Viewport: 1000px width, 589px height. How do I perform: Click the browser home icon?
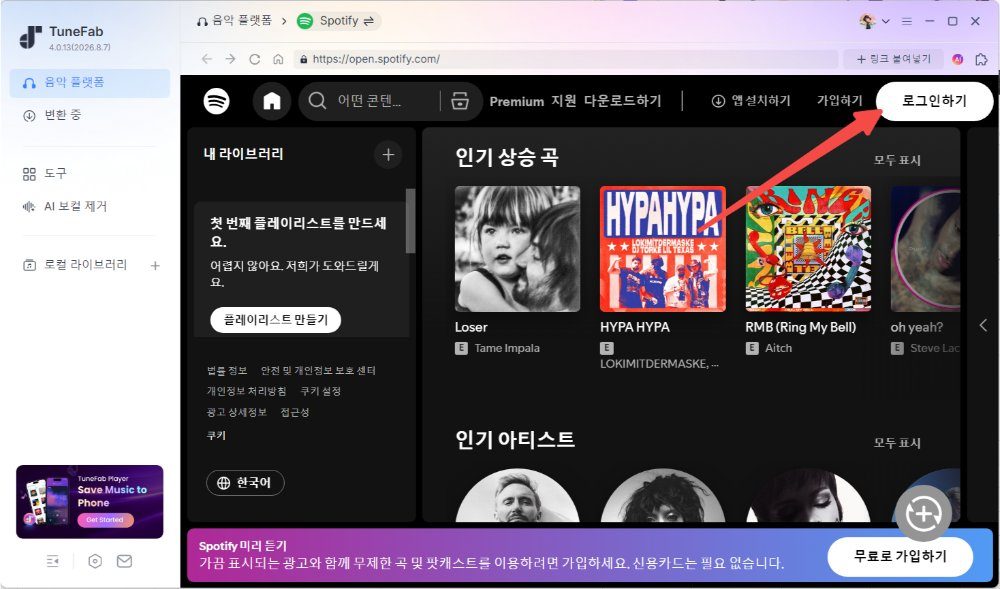tap(278, 59)
